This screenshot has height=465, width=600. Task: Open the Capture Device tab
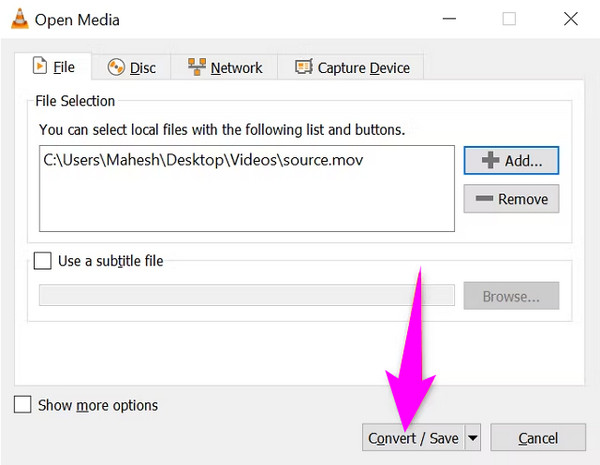[x=351, y=68]
